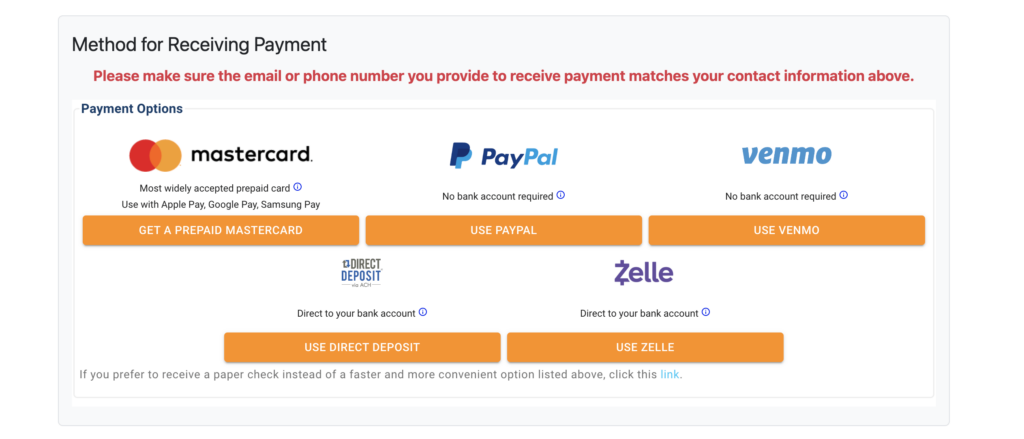Show info icon under Direct Deposit logo
1024x439 pixels.
tap(423, 312)
